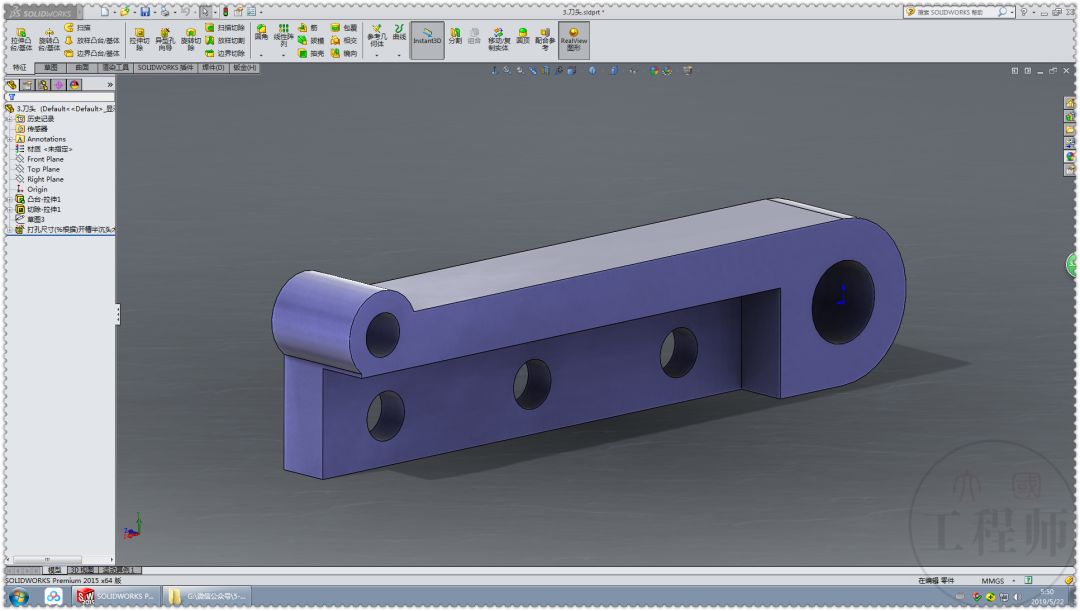Select the 旋转凸台/基体 (Revolved Boss) tool

[49, 34]
